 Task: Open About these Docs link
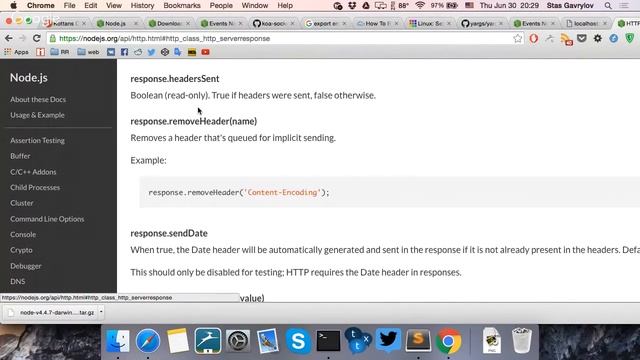[38, 100]
